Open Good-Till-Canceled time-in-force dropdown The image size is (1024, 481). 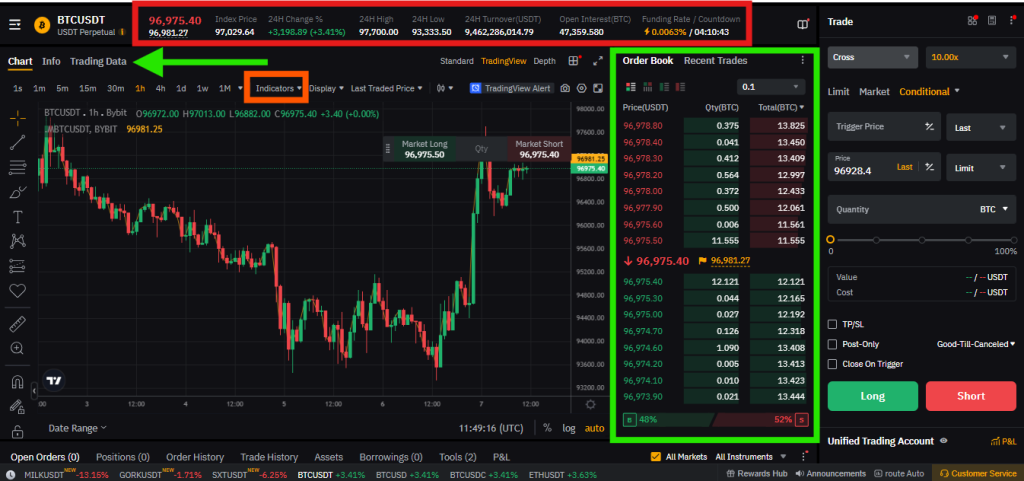(976, 344)
